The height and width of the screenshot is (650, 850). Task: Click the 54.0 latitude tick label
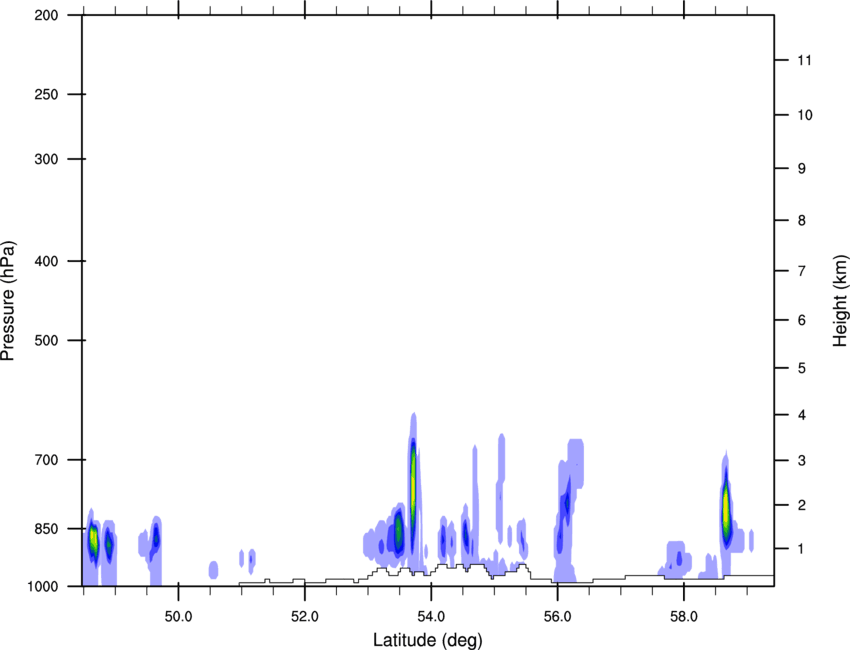coord(431,617)
